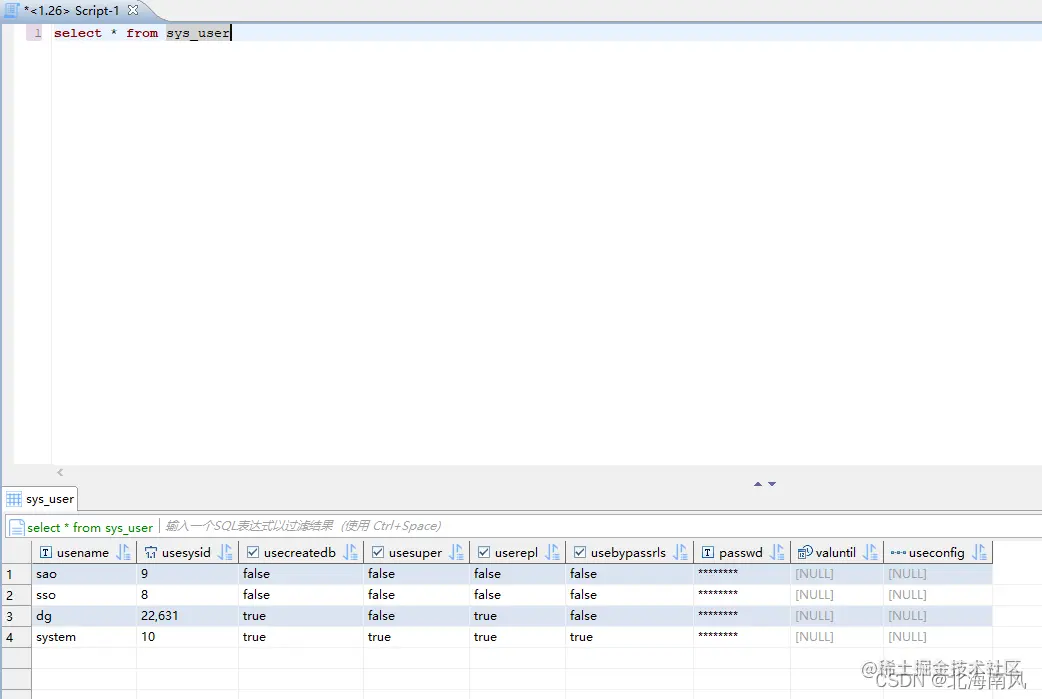Sort by the usecreatedb column arrows
This screenshot has width=1042, height=699.
pyautogui.click(x=350, y=552)
